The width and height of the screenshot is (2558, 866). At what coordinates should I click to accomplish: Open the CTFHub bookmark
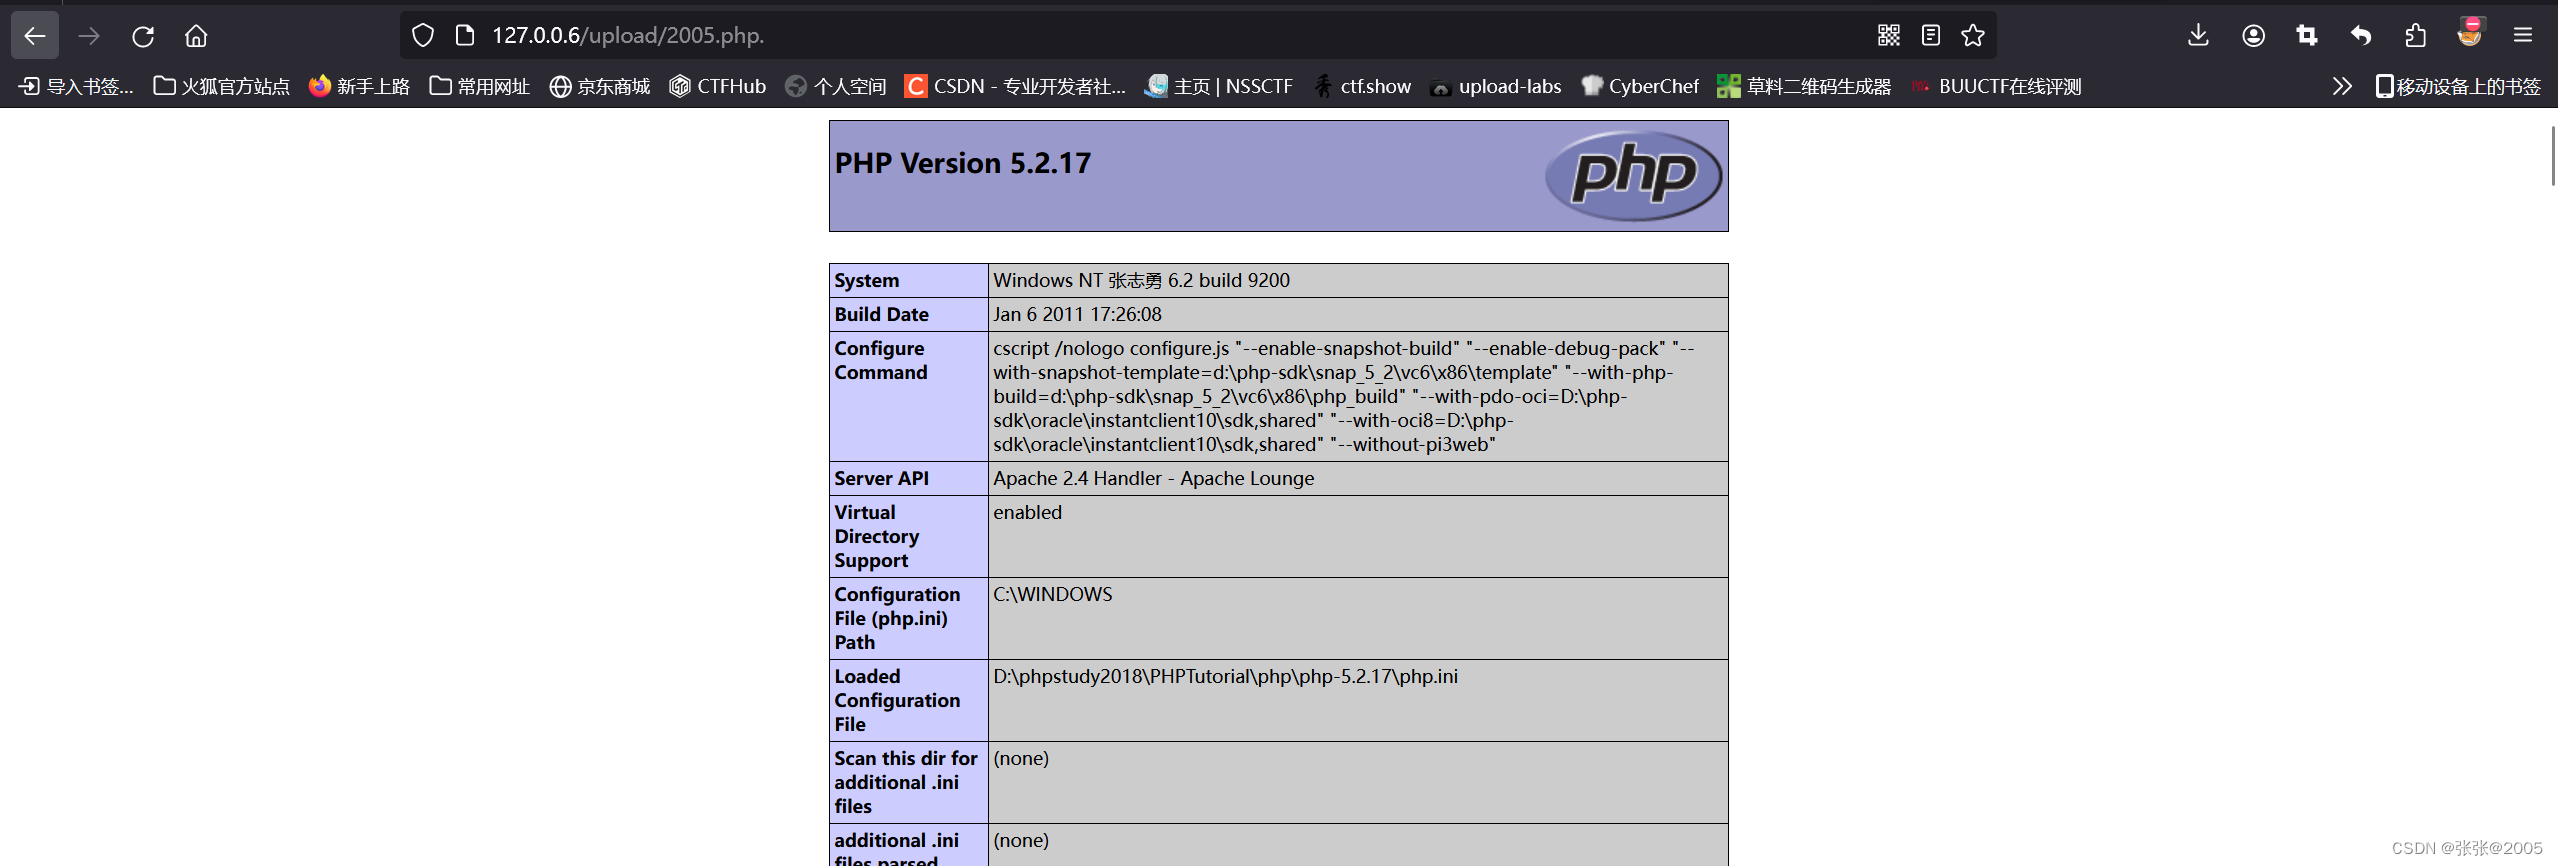pyautogui.click(x=718, y=87)
